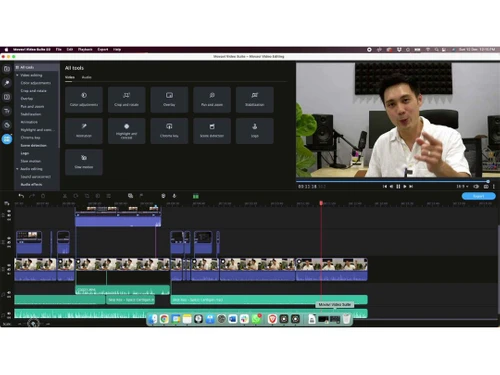Open the File menu
This screenshot has width=500, height=375.
click(59, 49)
